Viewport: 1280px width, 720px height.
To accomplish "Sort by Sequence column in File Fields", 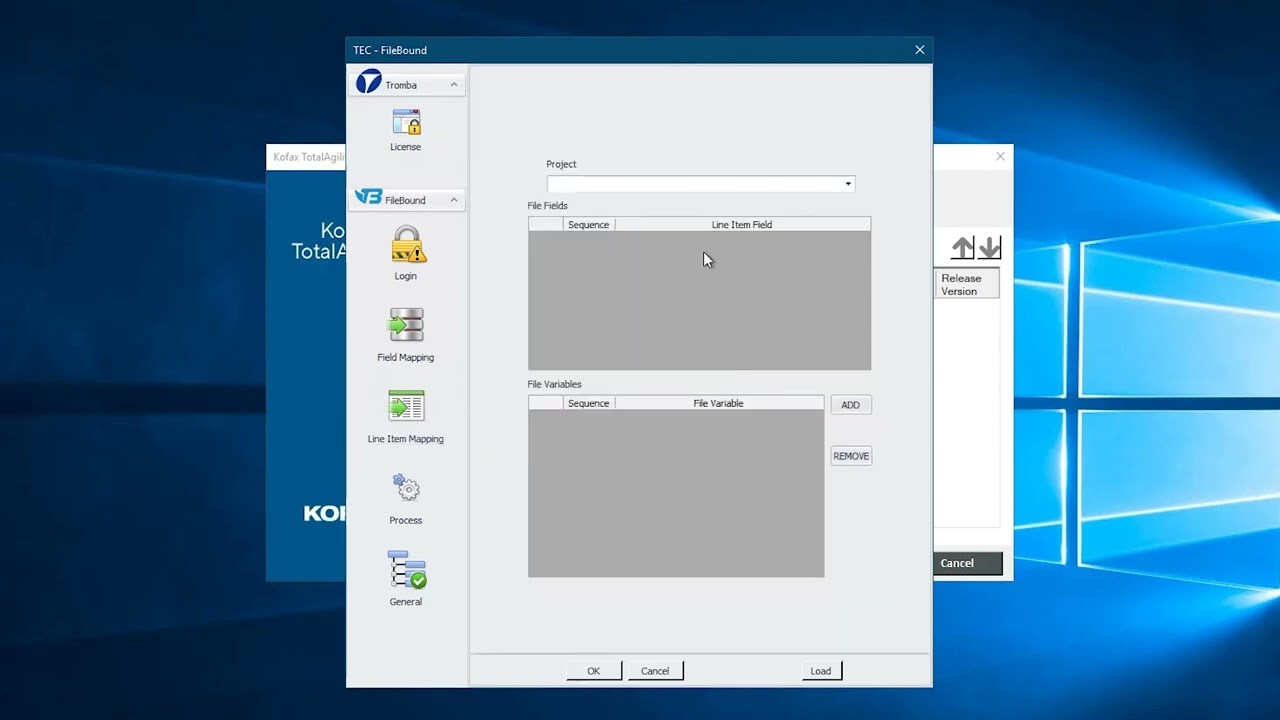I will coord(588,225).
